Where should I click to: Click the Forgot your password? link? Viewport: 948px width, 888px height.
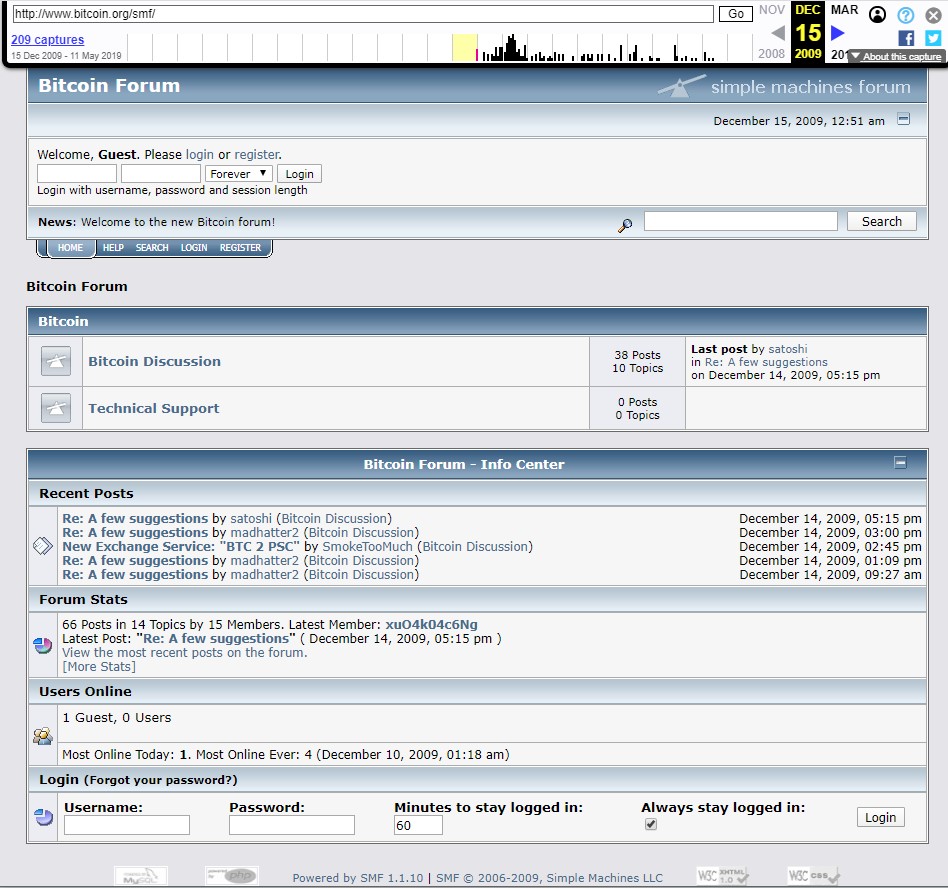click(160, 780)
